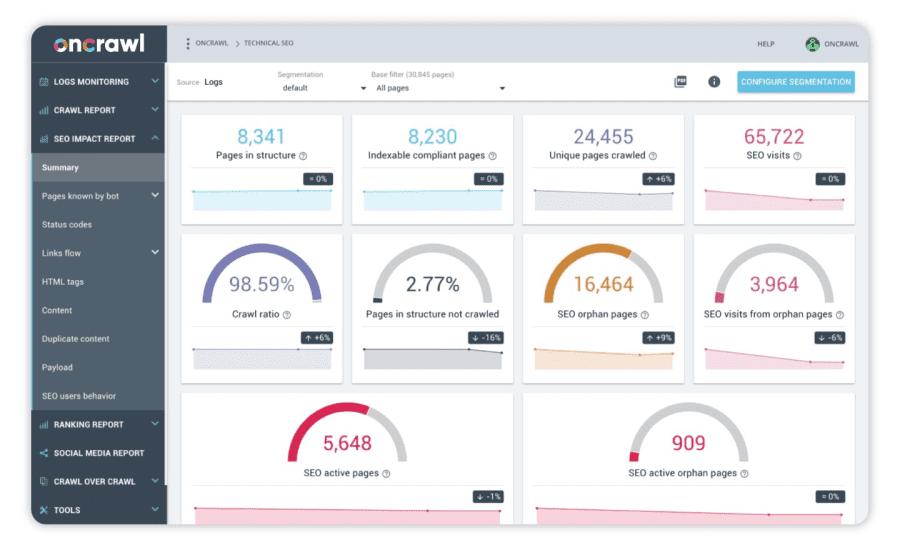
Task: Expand the Ranking Report section
Action: (155, 424)
